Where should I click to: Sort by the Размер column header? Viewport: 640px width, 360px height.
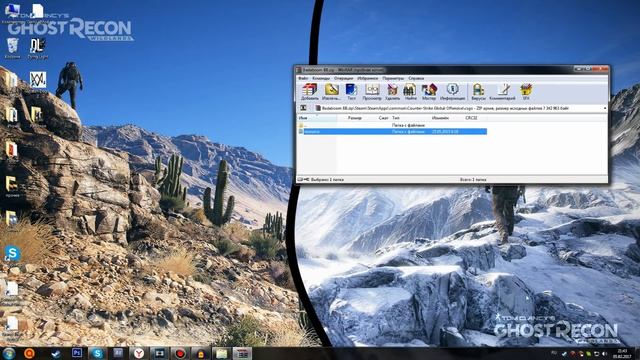[x=354, y=118]
